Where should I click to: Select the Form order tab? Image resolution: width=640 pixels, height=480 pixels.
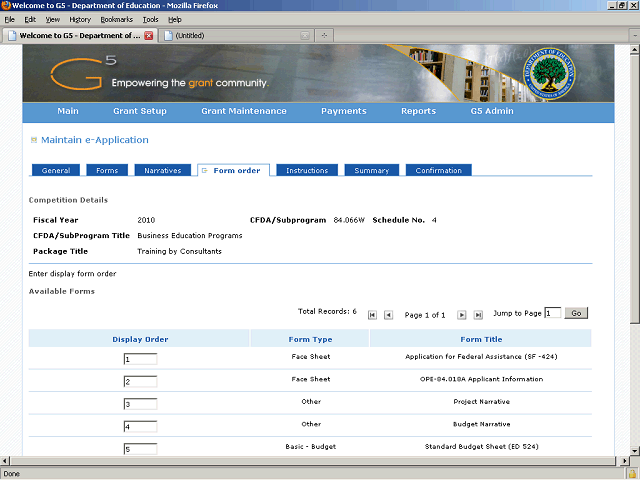(x=233, y=170)
